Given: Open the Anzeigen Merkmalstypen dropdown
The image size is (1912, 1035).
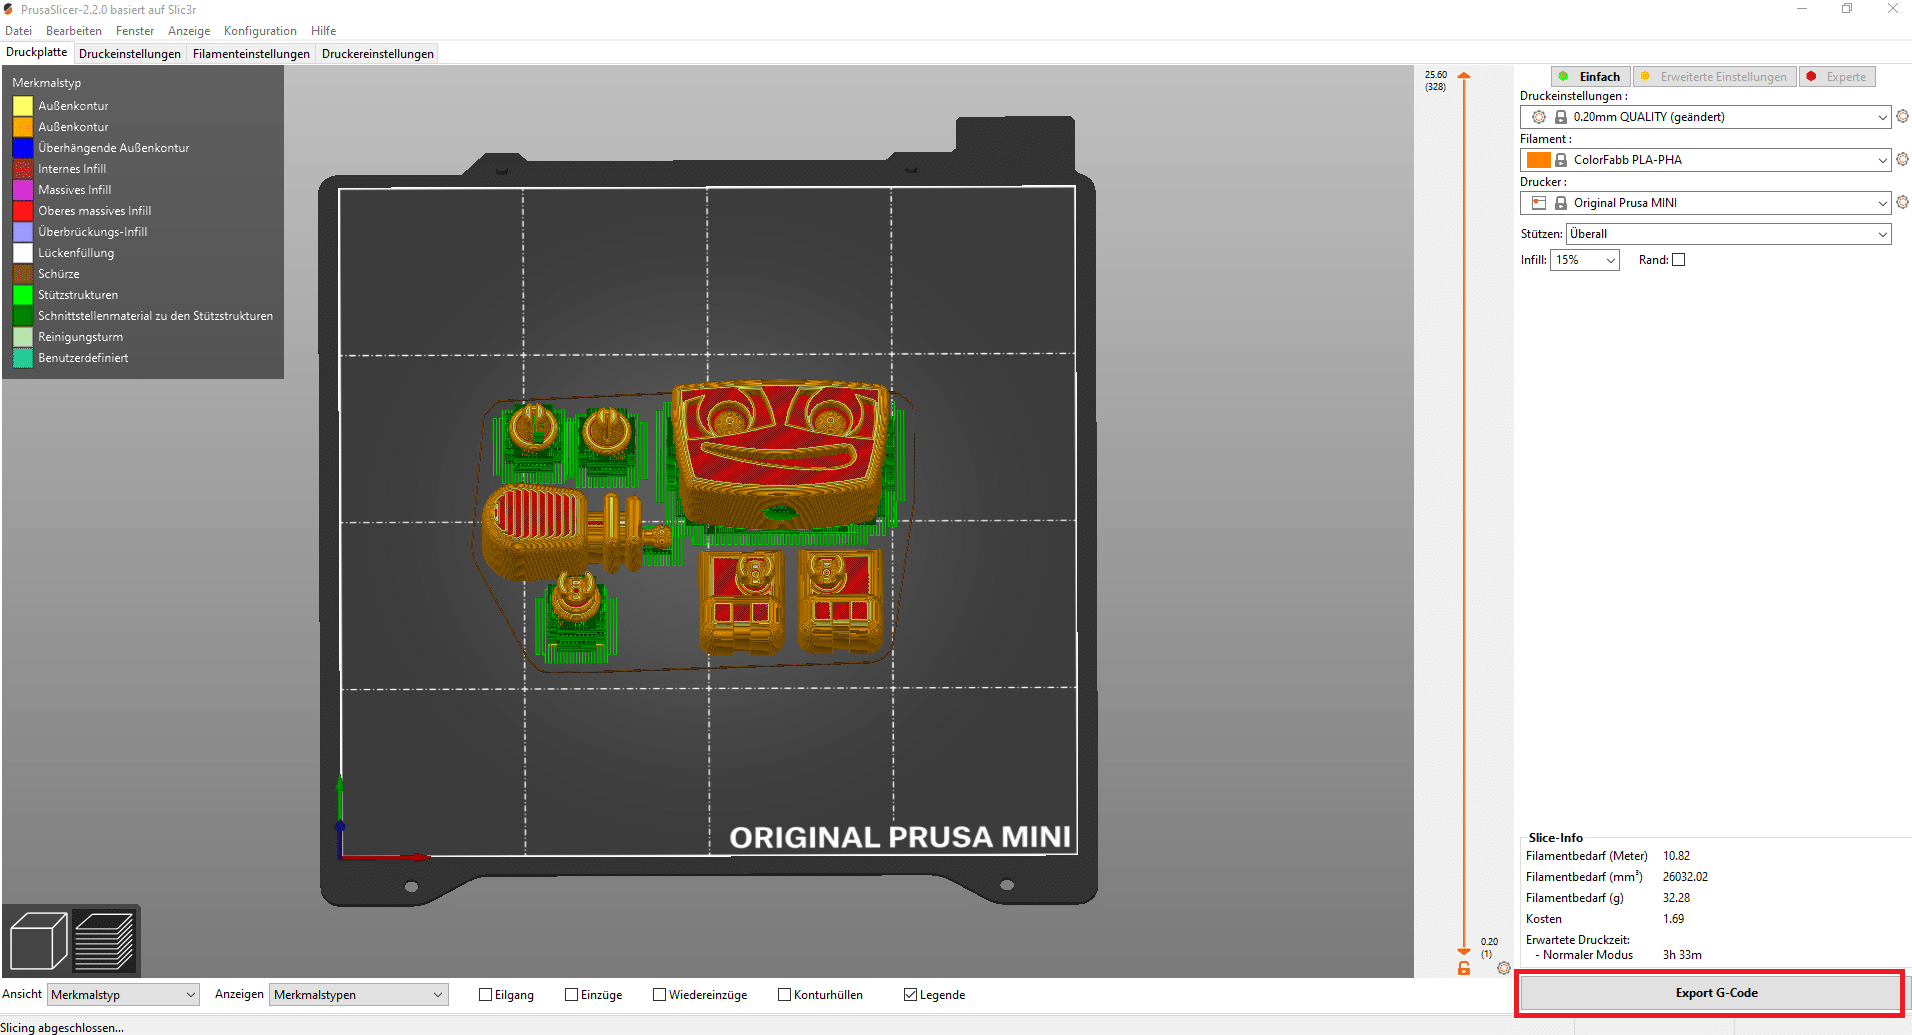Looking at the screenshot, I should 359,995.
